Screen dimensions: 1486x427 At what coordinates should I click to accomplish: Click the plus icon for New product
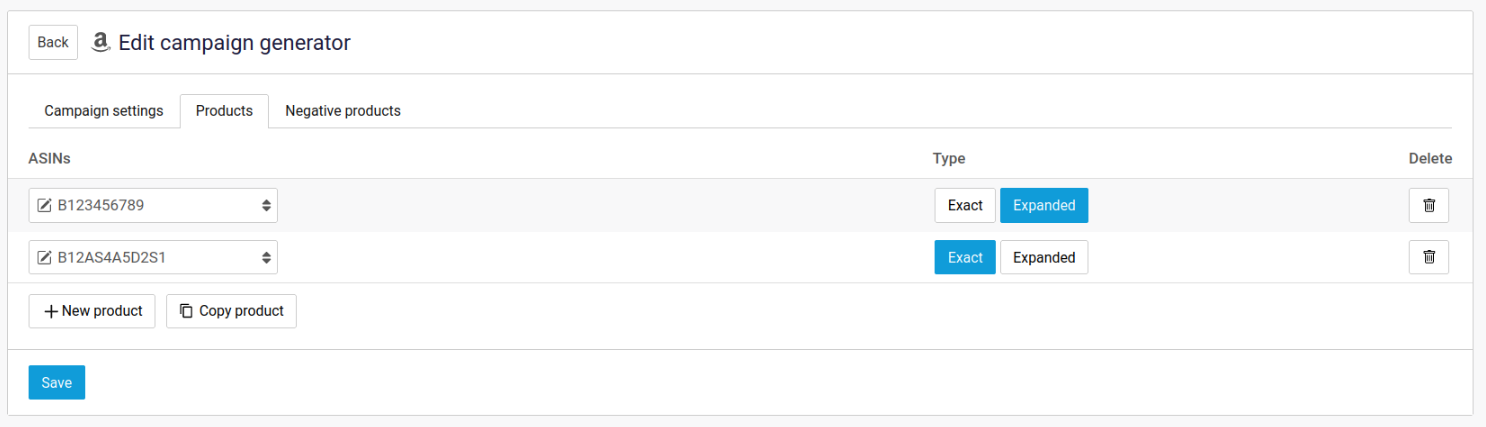tap(50, 311)
